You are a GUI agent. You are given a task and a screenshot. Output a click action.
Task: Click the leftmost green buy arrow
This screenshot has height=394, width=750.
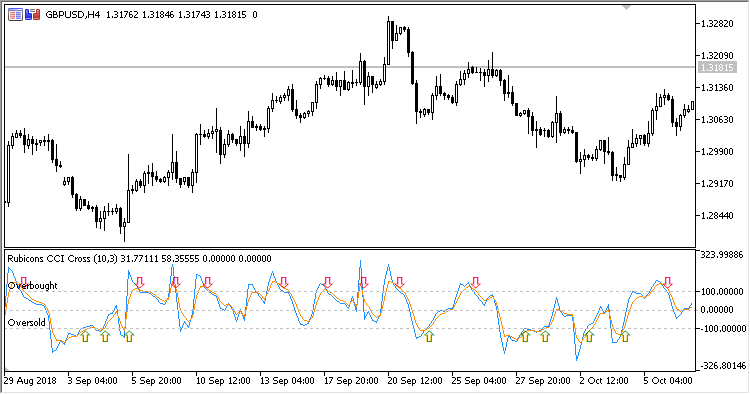pos(85,337)
